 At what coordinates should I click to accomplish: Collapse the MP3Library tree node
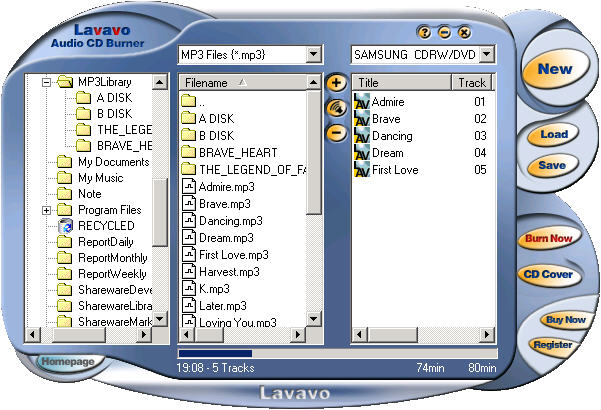pos(46,82)
